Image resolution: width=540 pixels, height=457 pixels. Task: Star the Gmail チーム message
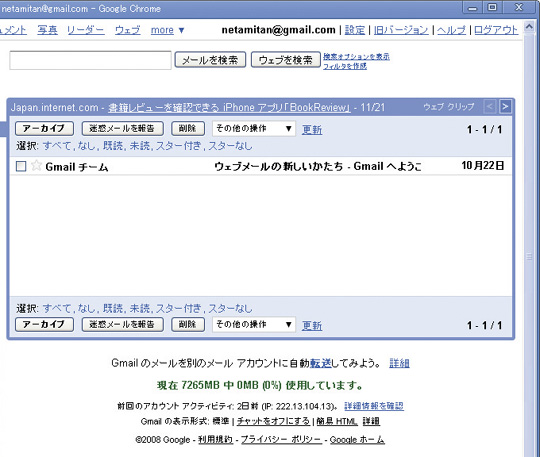(x=36, y=166)
